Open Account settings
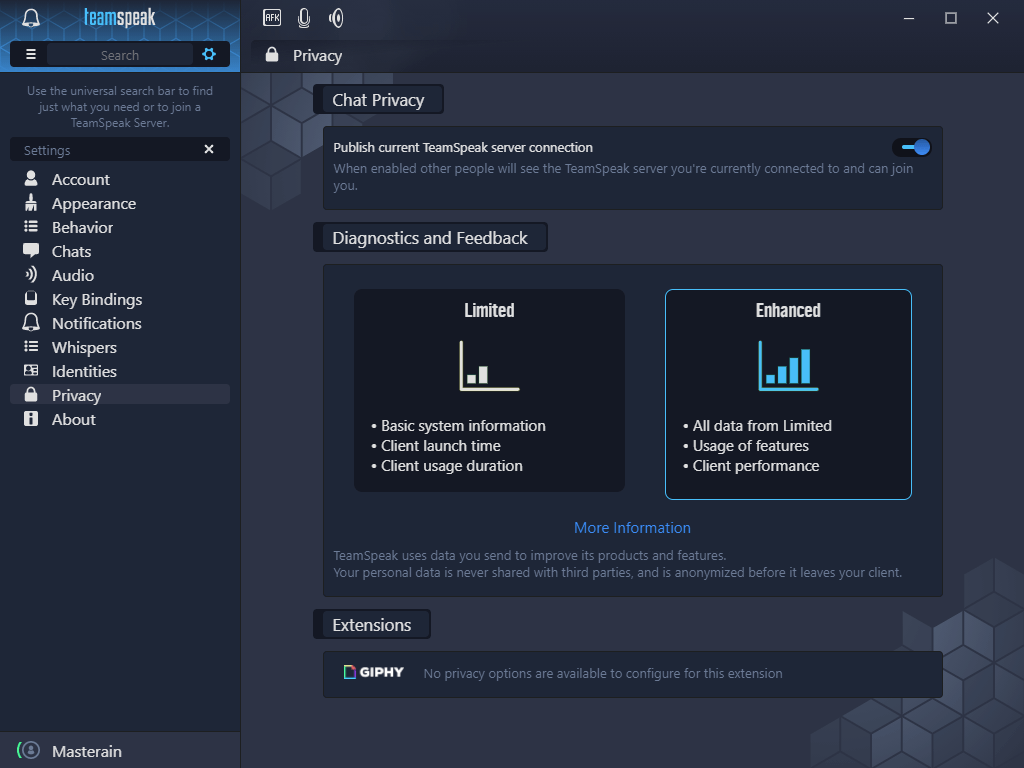Screen dimensions: 1024x768 point(80,179)
